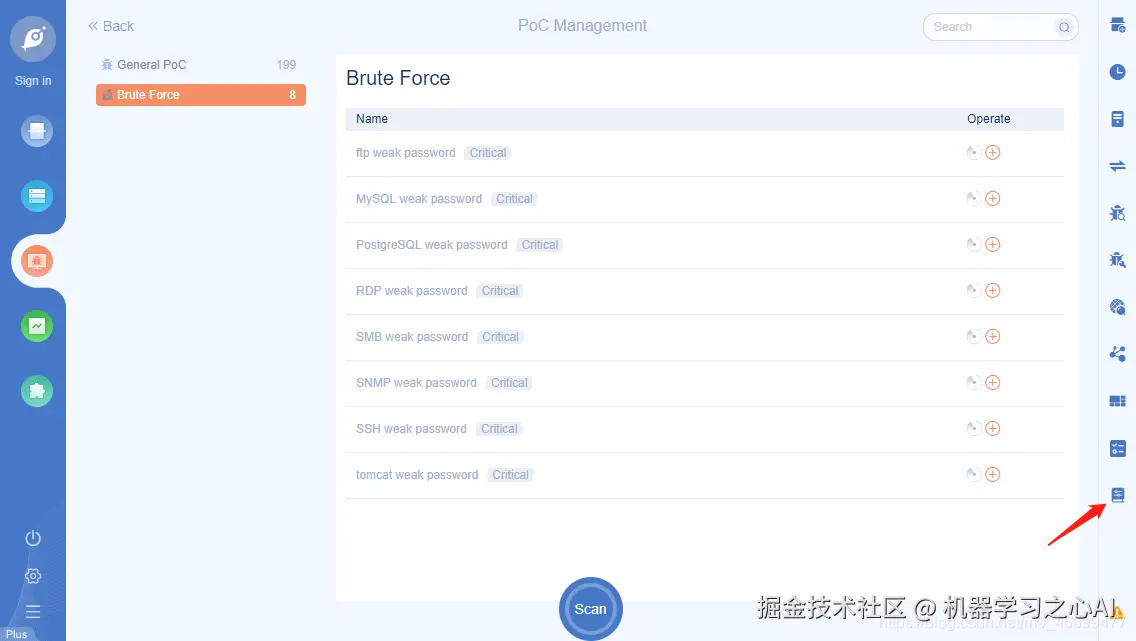Viewport: 1136px width, 641px height.
Task: Click plus icon for SMB weak password
Action: coord(993,336)
